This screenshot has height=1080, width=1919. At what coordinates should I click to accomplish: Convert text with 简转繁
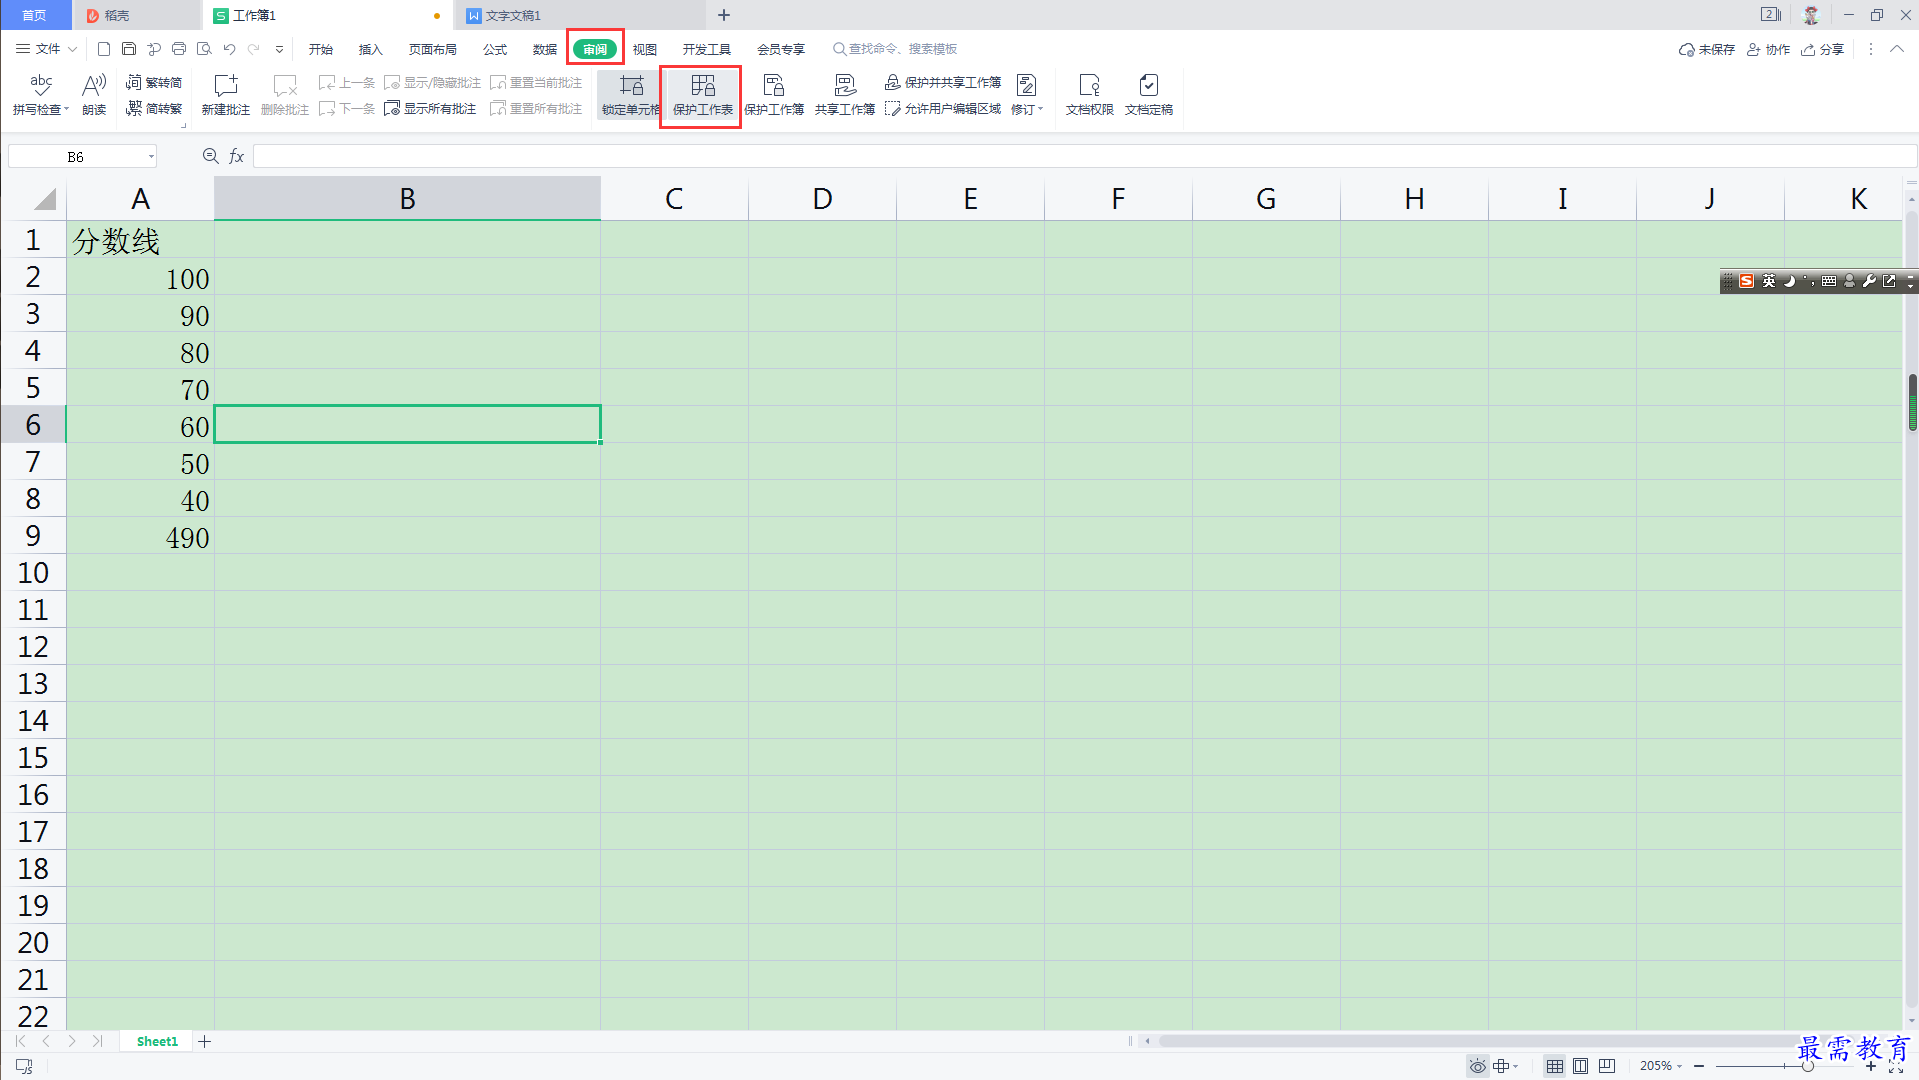tap(154, 108)
